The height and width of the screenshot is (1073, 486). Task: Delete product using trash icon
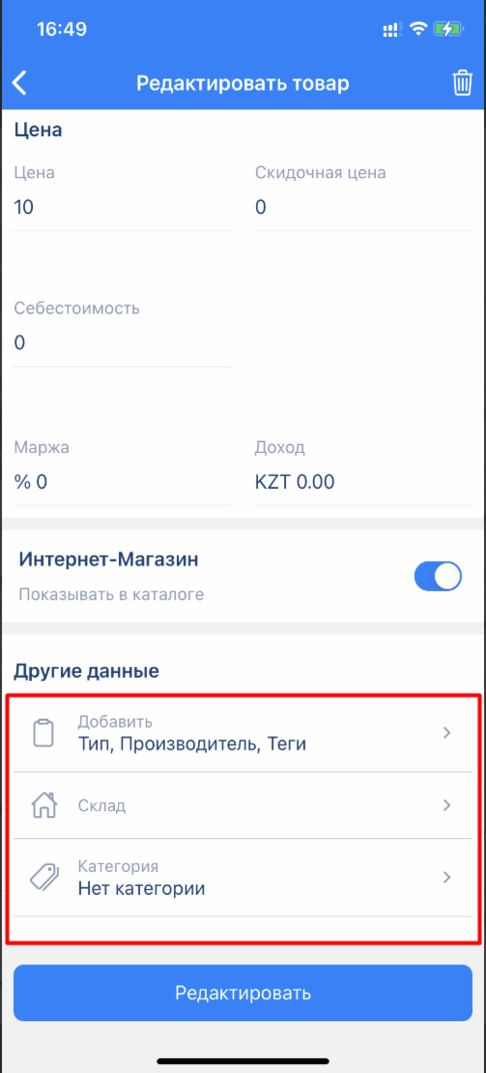click(x=462, y=83)
